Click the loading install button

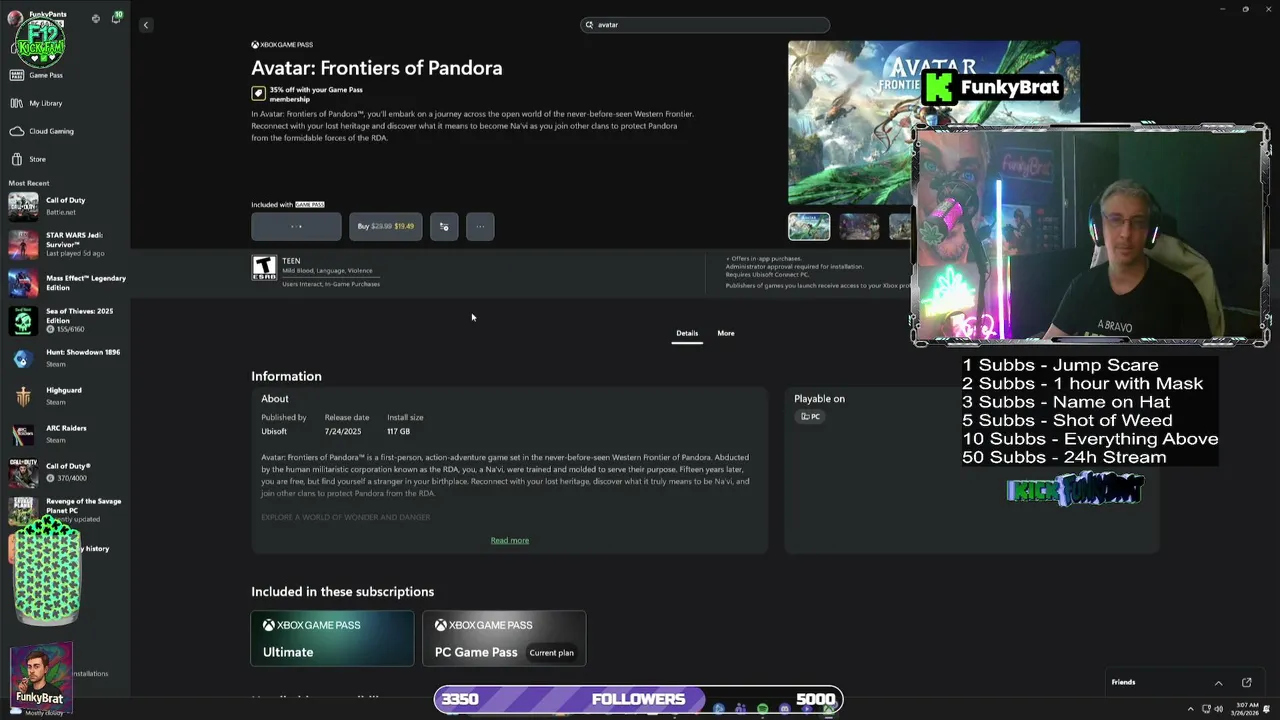click(296, 226)
